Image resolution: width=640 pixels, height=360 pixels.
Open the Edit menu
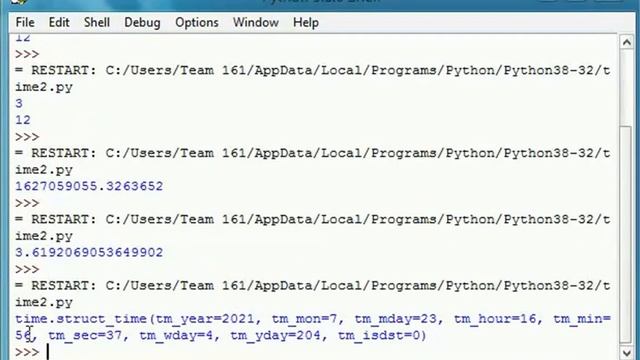click(x=59, y=22)
